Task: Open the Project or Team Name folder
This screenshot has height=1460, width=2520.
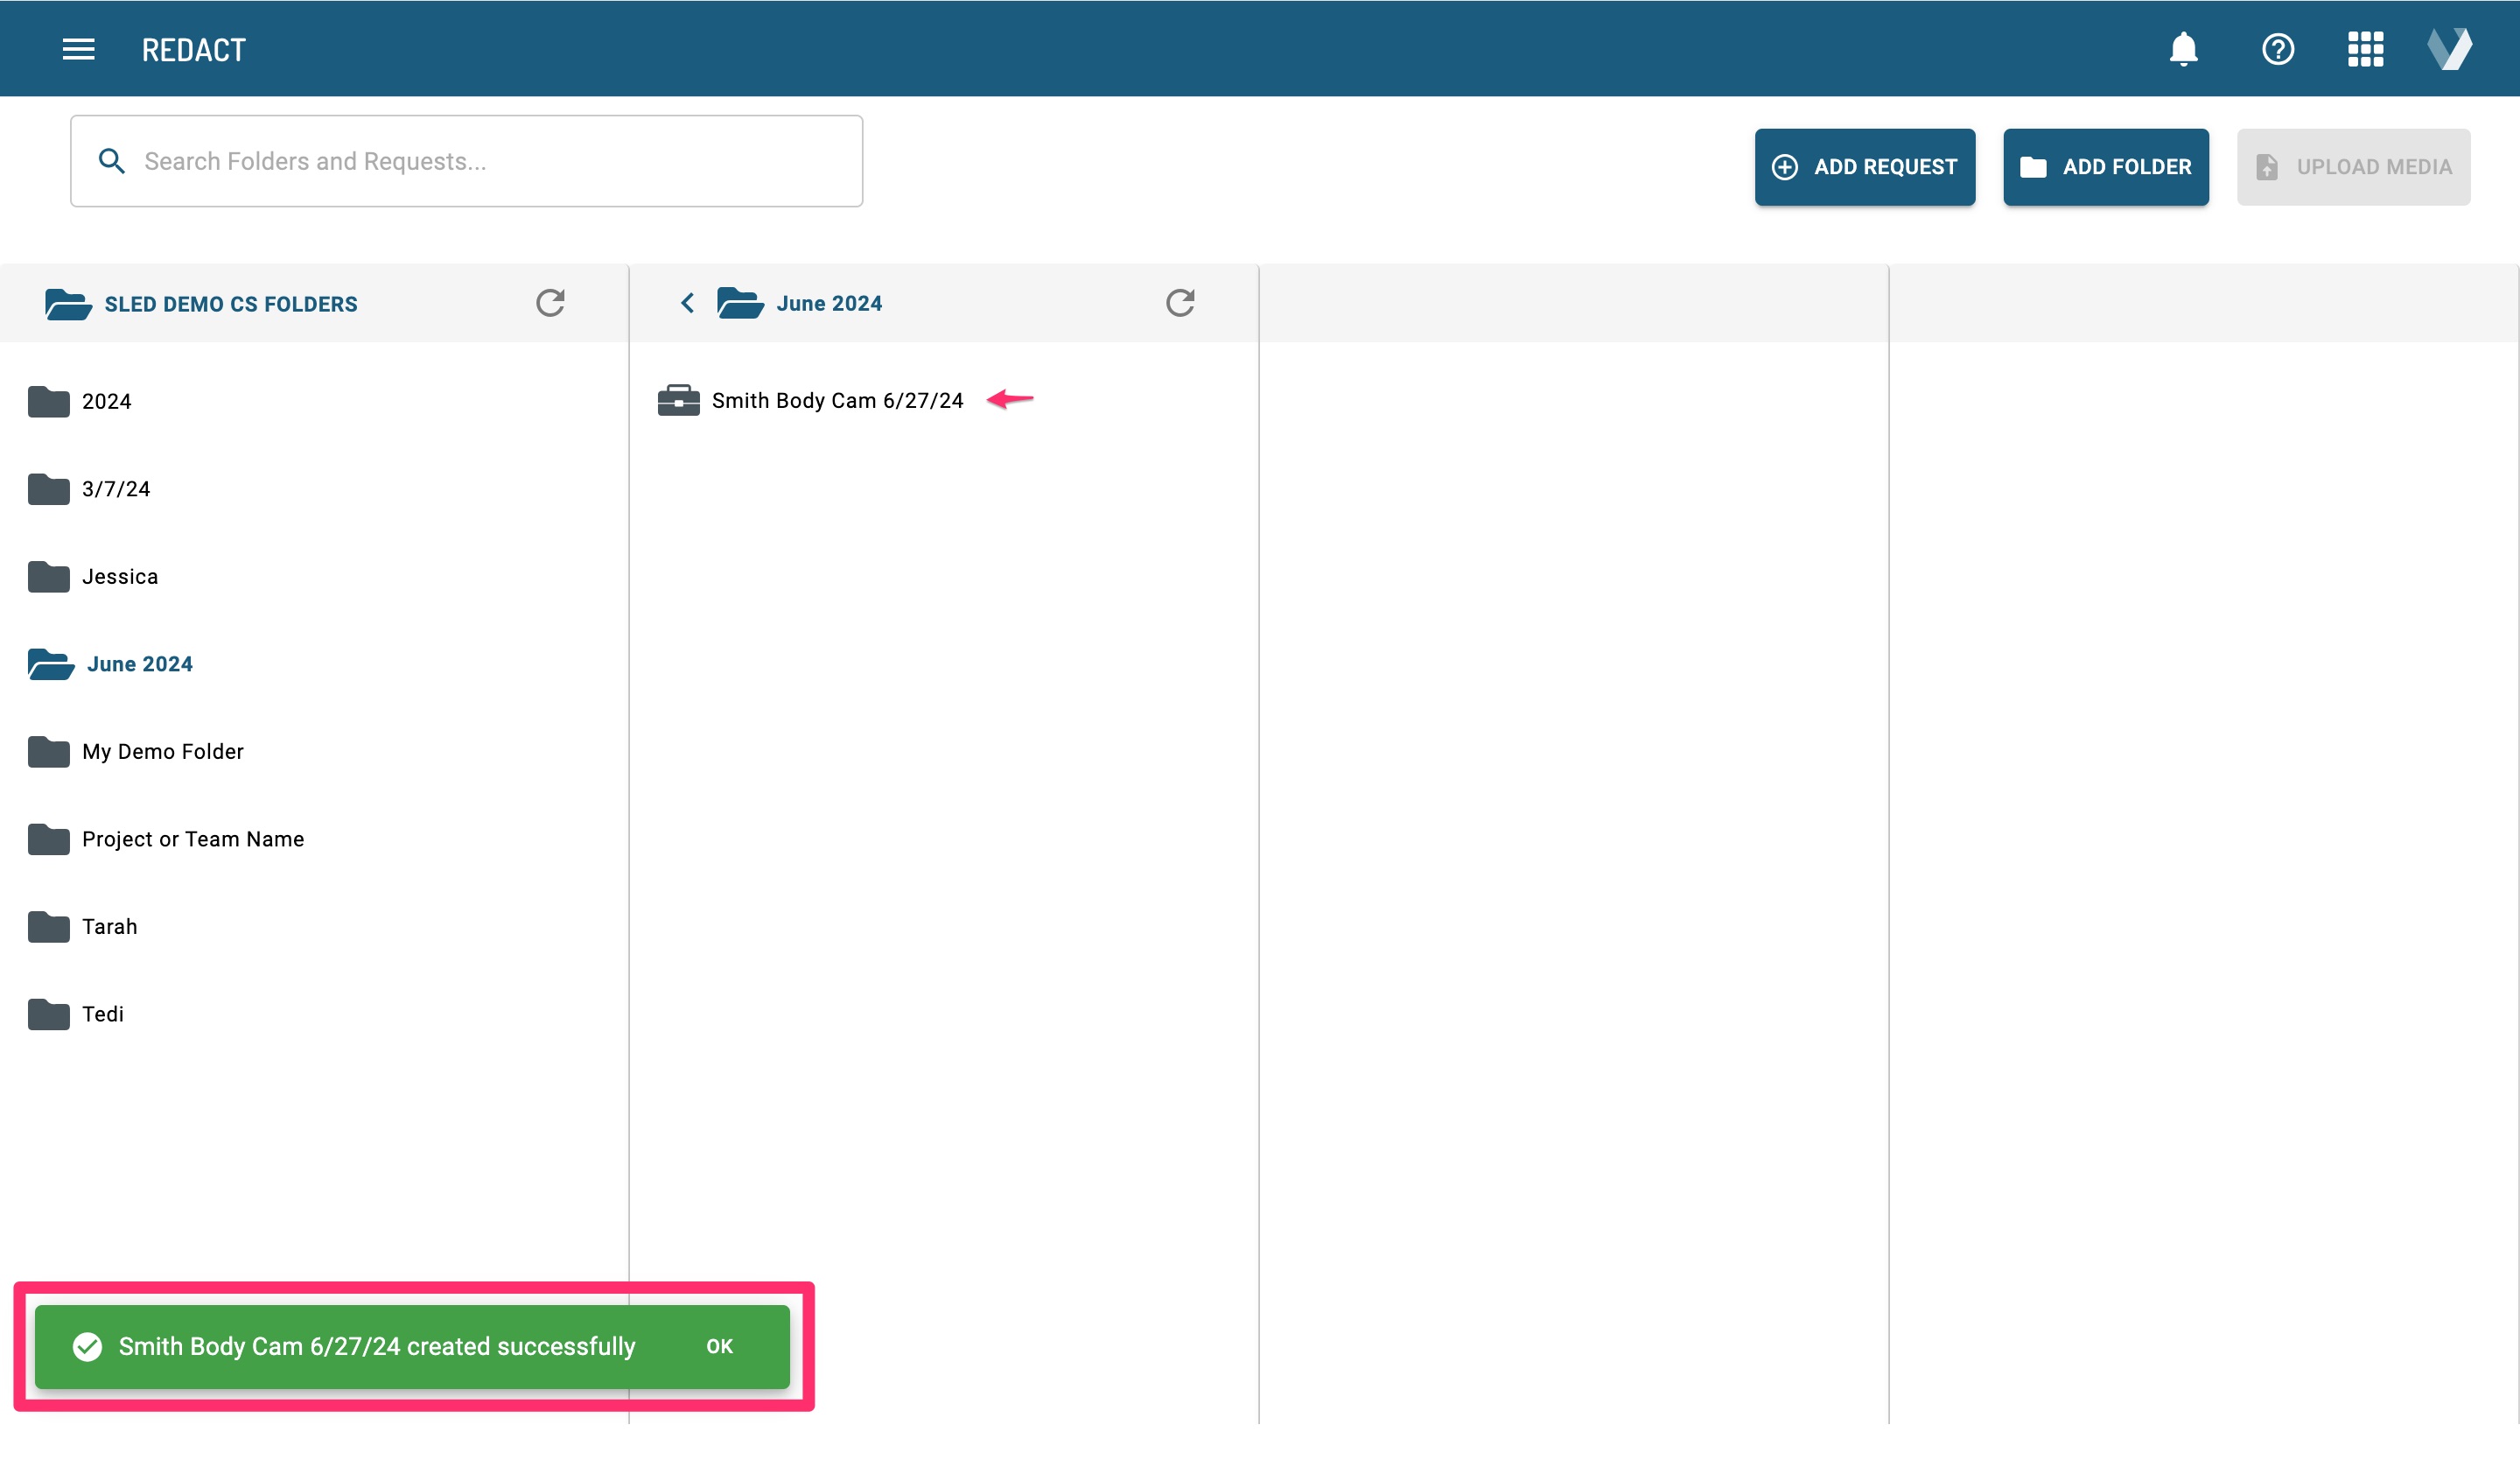Action: point(192,839)
